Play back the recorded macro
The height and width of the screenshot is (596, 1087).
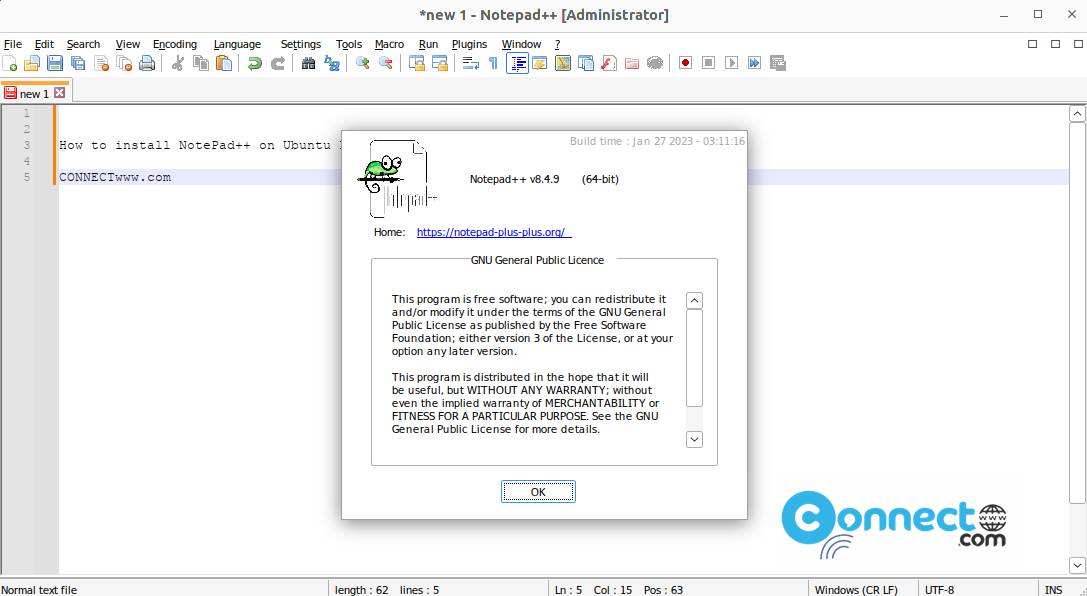click(x=731, y=64)
